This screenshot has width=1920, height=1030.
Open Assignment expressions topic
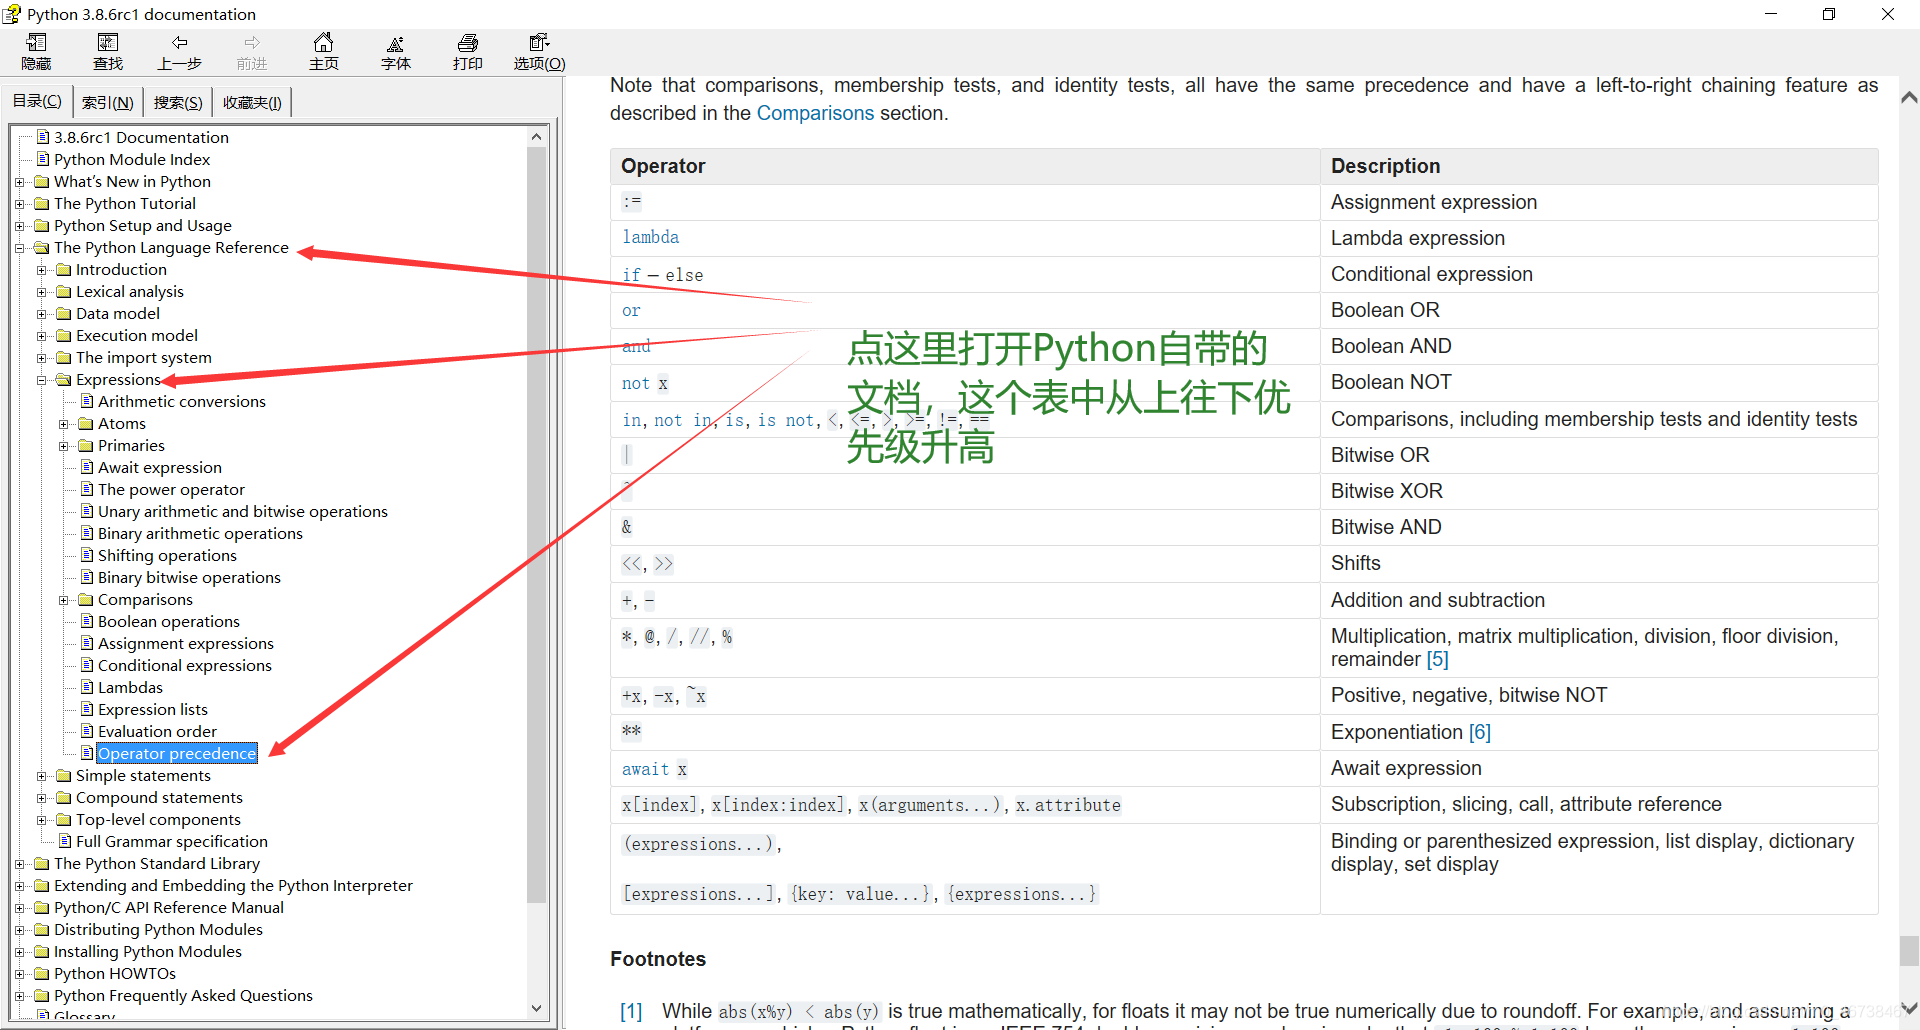pyautogui.click(x=186, y=643)
